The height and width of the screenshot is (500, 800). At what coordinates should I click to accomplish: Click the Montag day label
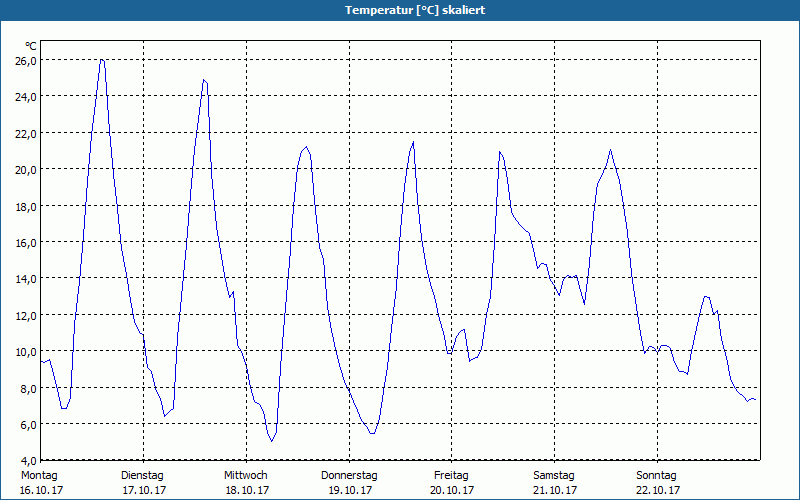(x=39, y=476)
